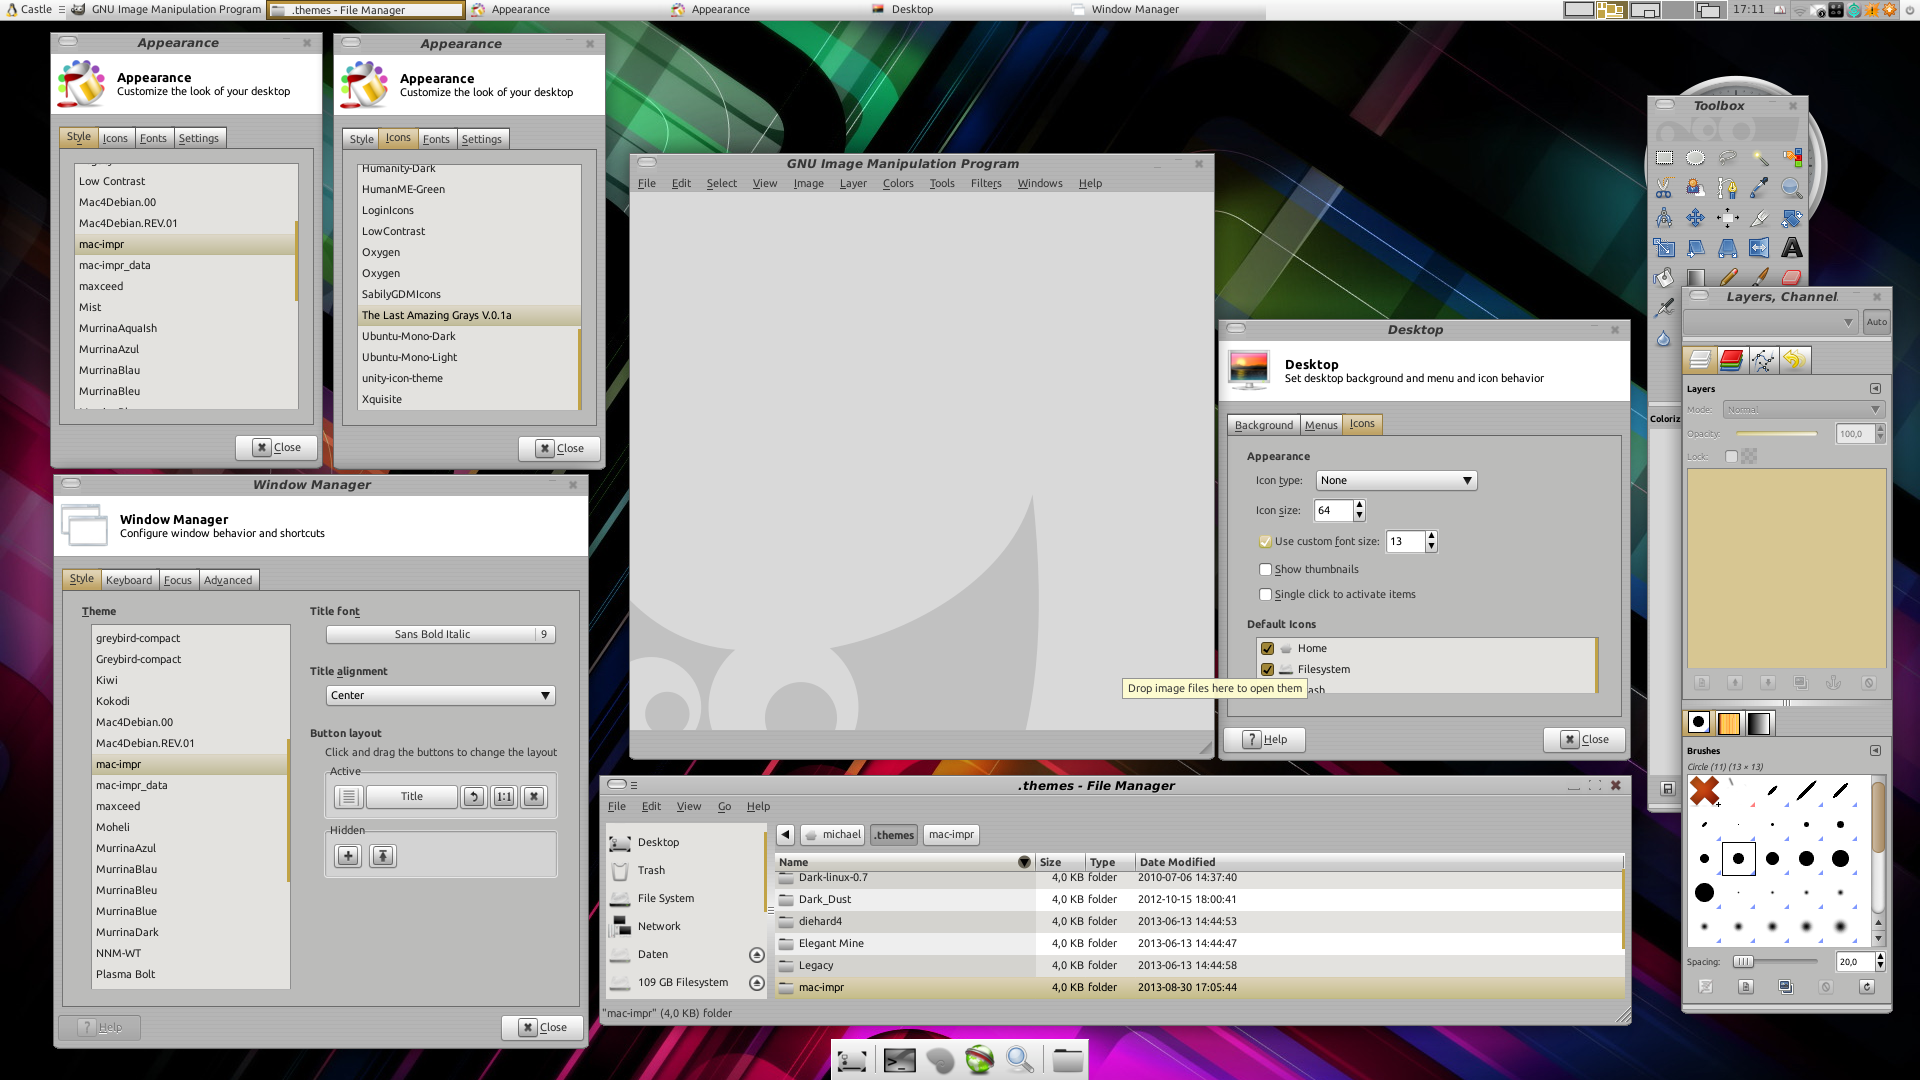
Task: Select the Rotate tool in Toolbox
Action: [x=1792, y=218]
